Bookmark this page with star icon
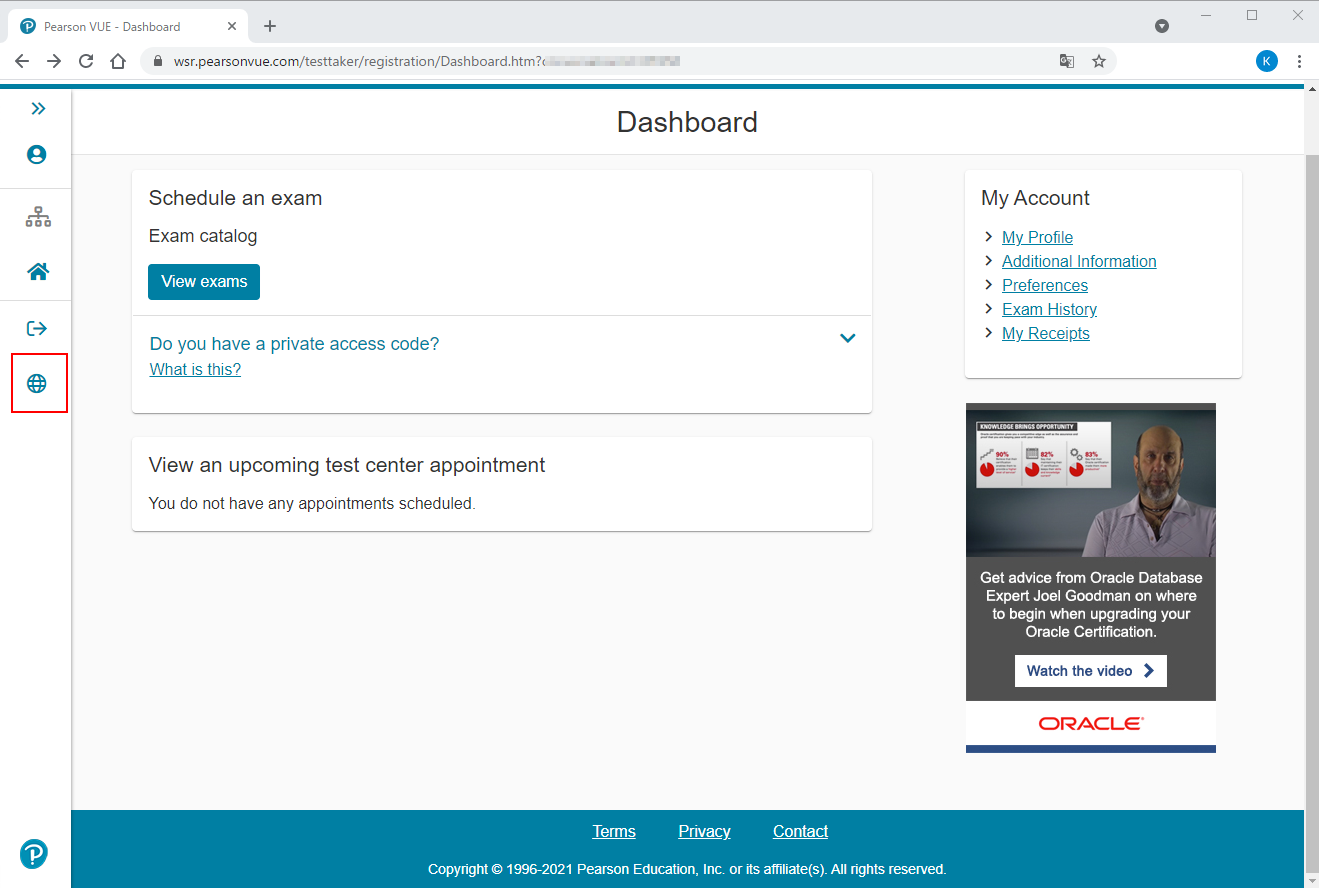 (x=1099, y=61)
